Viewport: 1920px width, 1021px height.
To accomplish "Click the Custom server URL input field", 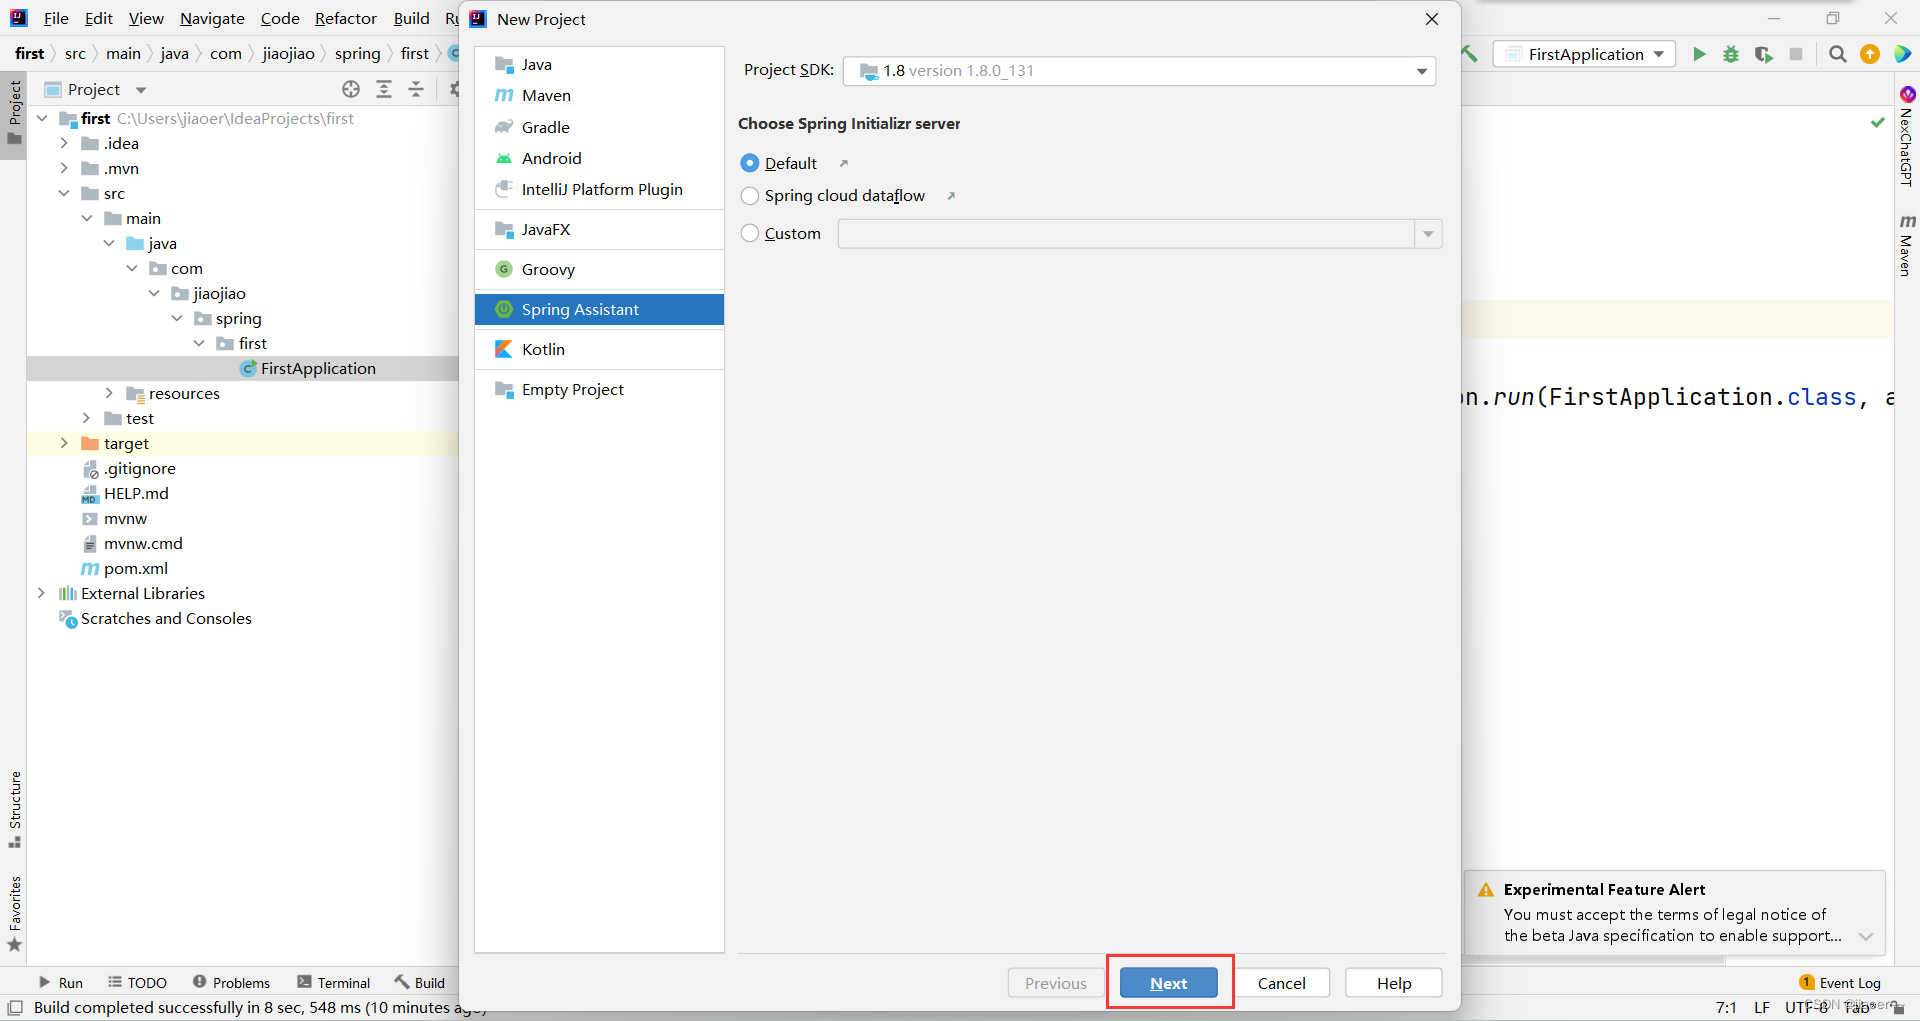I will 1126,234.
